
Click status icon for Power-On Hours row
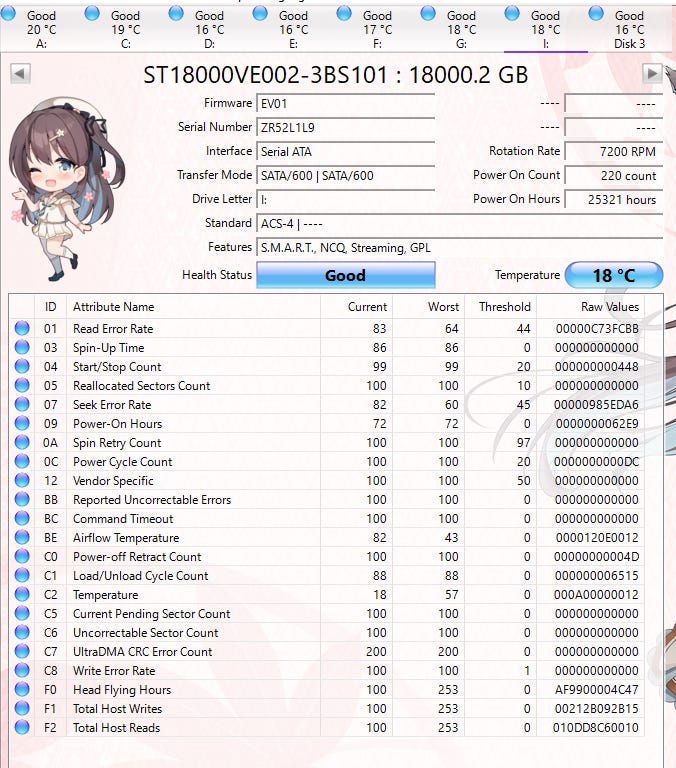22,423
